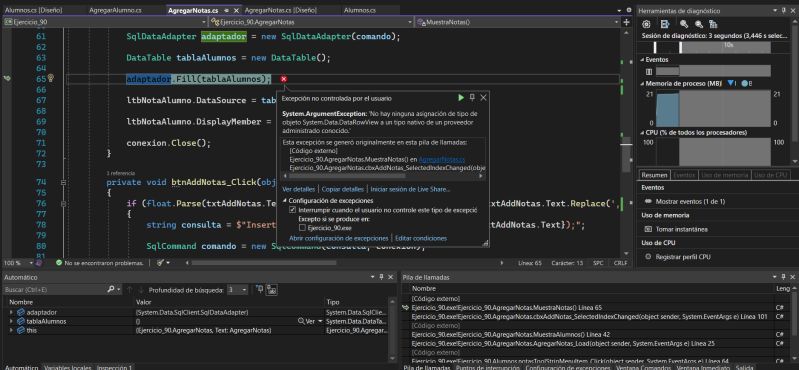
Task: Expand the tablaAlumnos variable row
Action: point(12,321)
